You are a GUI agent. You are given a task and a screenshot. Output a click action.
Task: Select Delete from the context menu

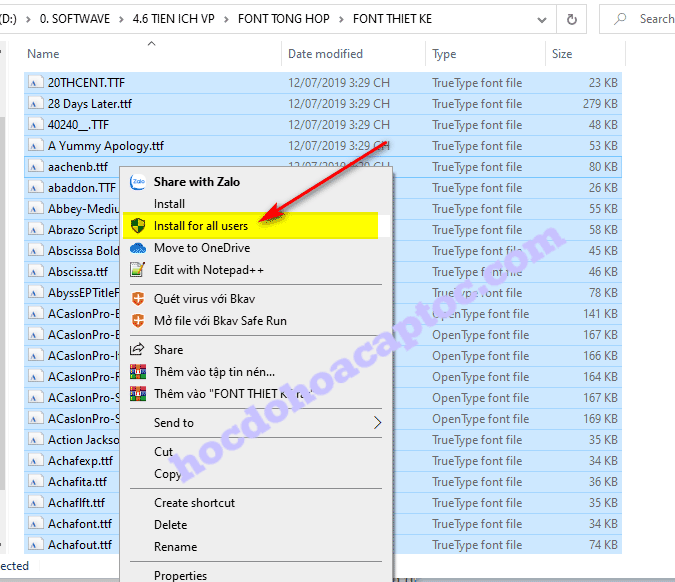[x=170, y=525]
